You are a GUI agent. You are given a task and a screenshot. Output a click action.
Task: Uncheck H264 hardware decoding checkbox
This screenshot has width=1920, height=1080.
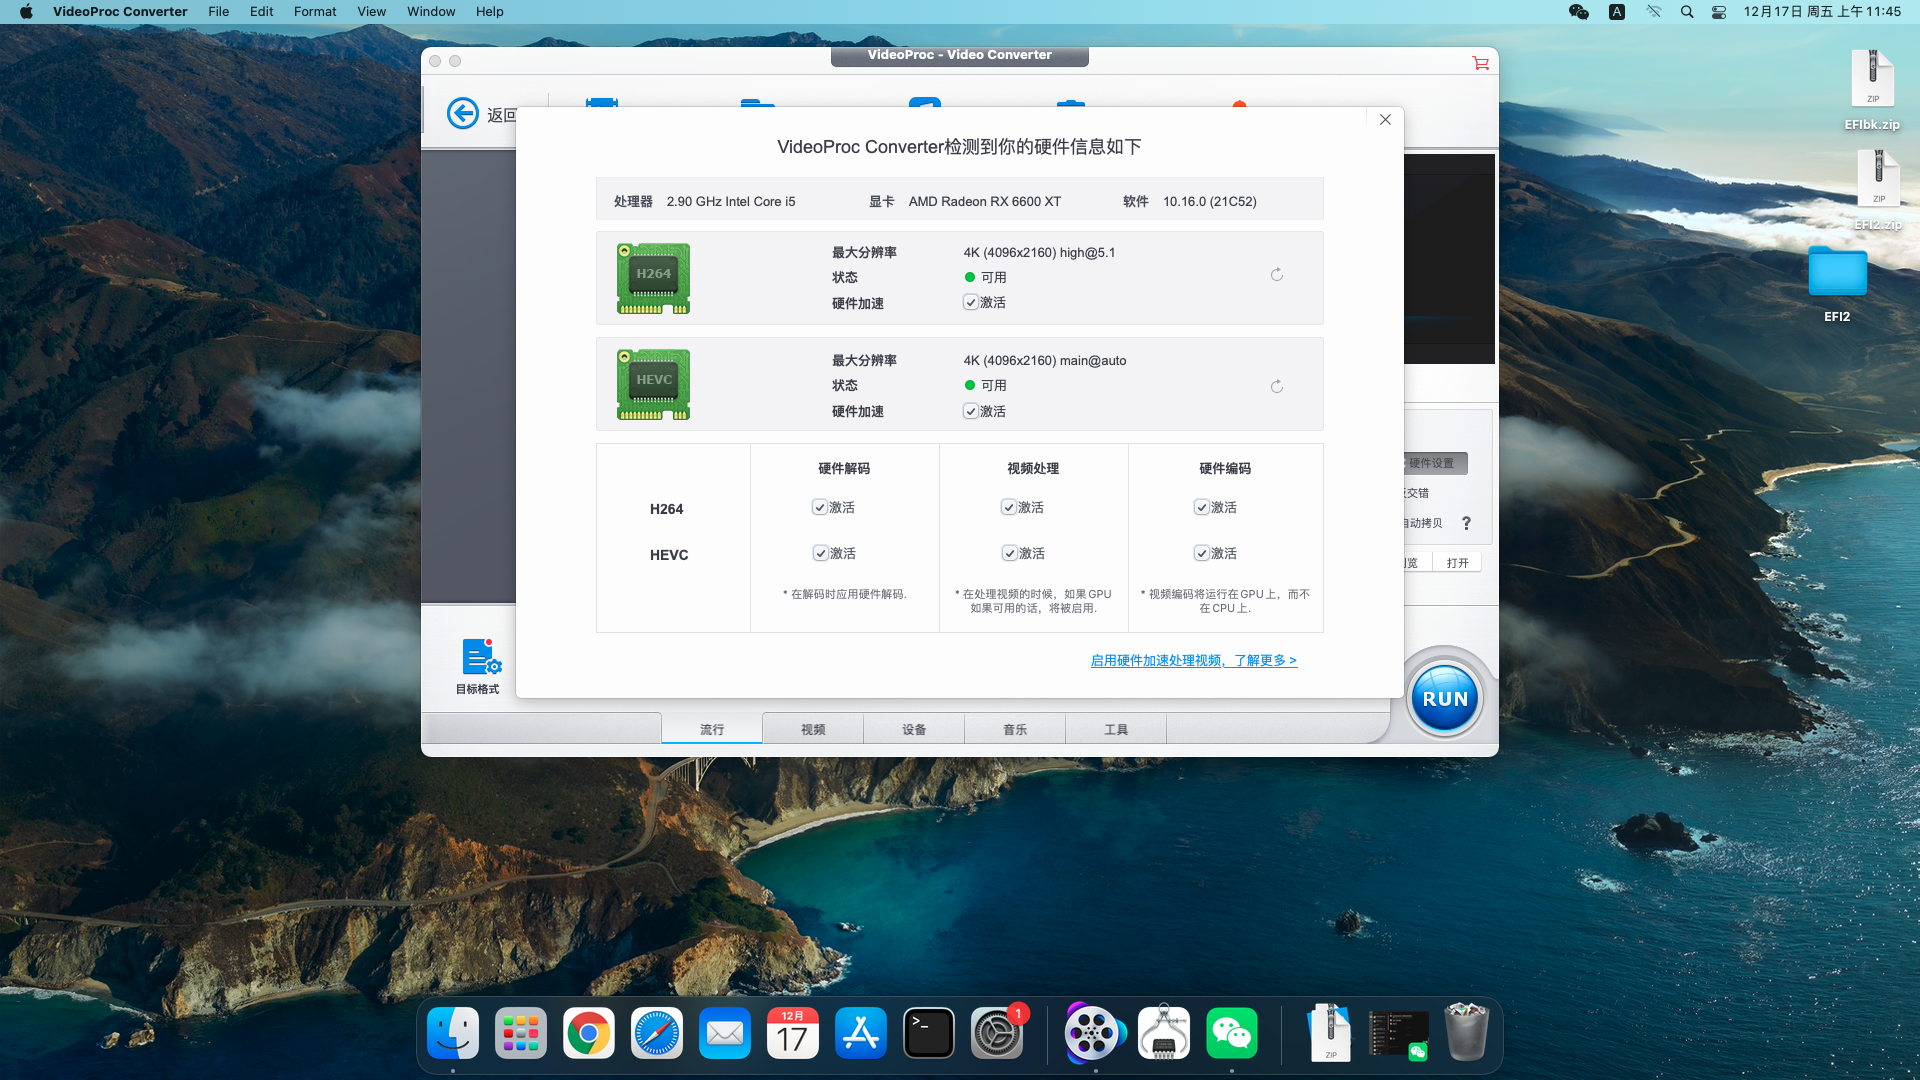coord(820,508)
